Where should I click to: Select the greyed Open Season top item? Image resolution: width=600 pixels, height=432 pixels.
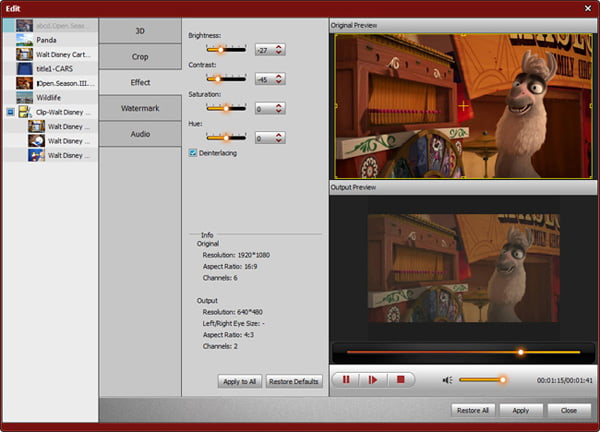coord(51,26)
